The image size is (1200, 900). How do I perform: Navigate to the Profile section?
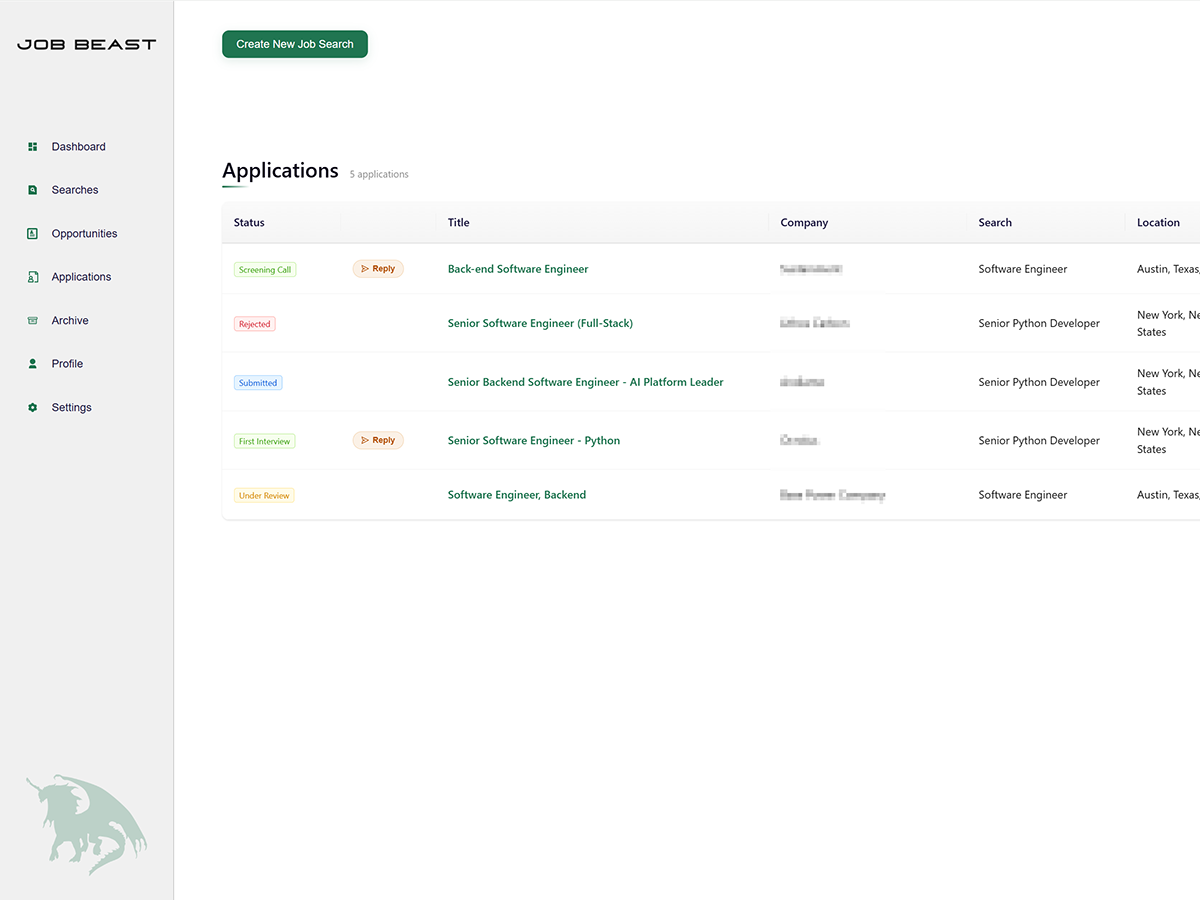[67, 363]
